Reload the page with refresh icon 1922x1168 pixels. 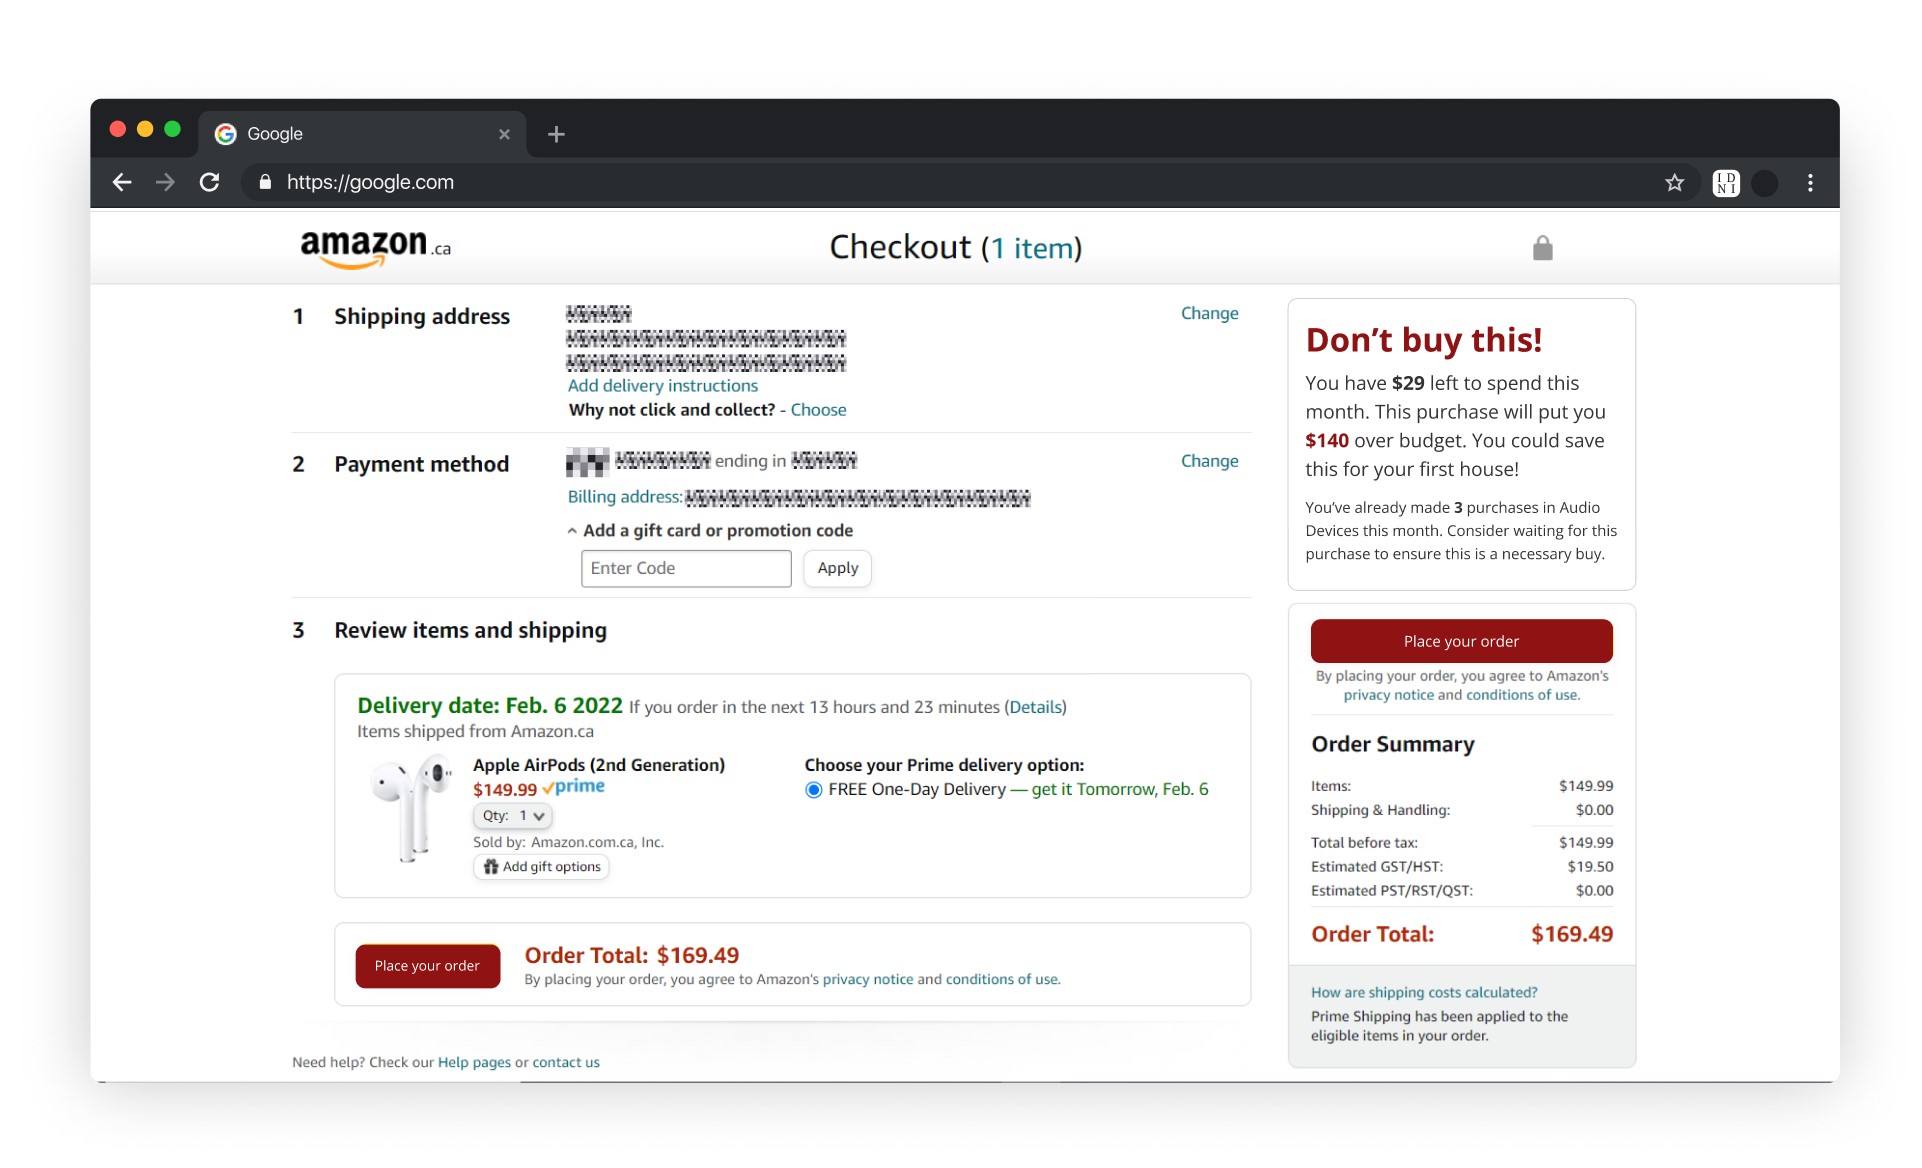pos(210,182)
